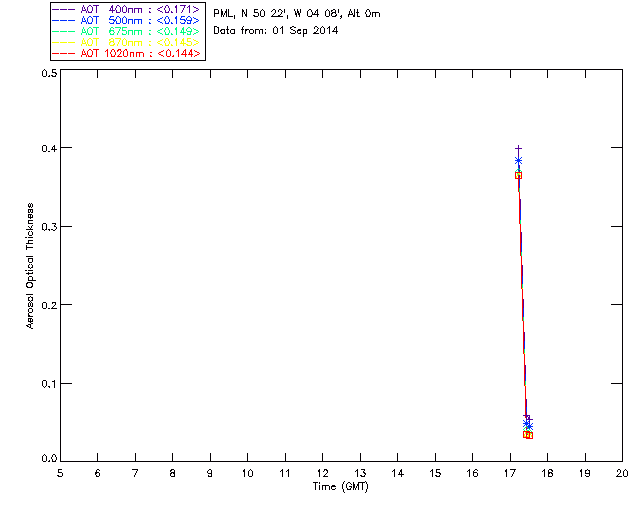Click the x-axis tick label 5

pyautogui.click(x=60, y=473)
